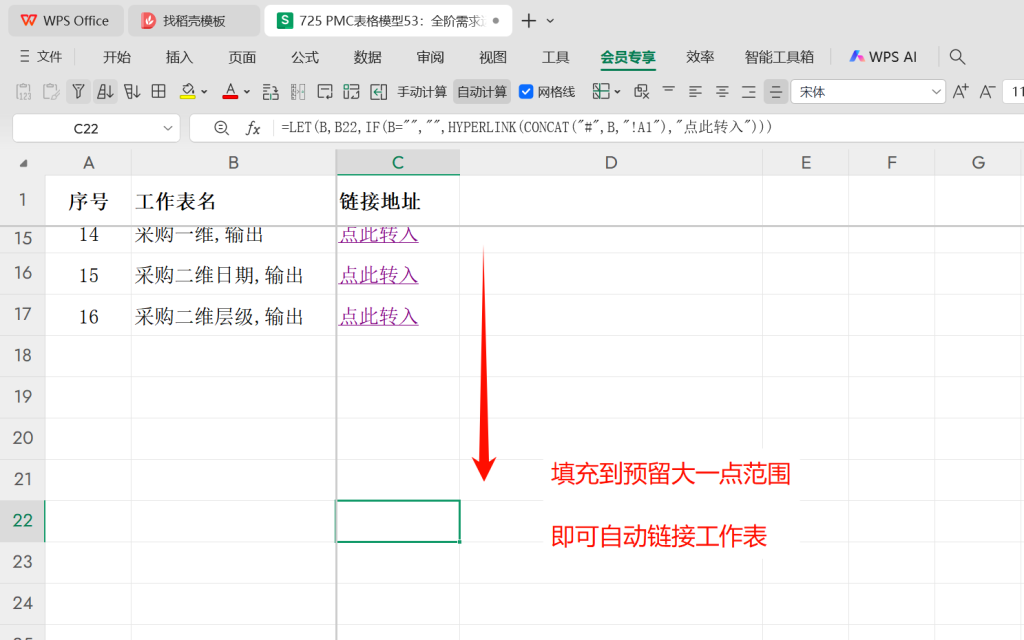Click the sort descending icon

(132, 91)
